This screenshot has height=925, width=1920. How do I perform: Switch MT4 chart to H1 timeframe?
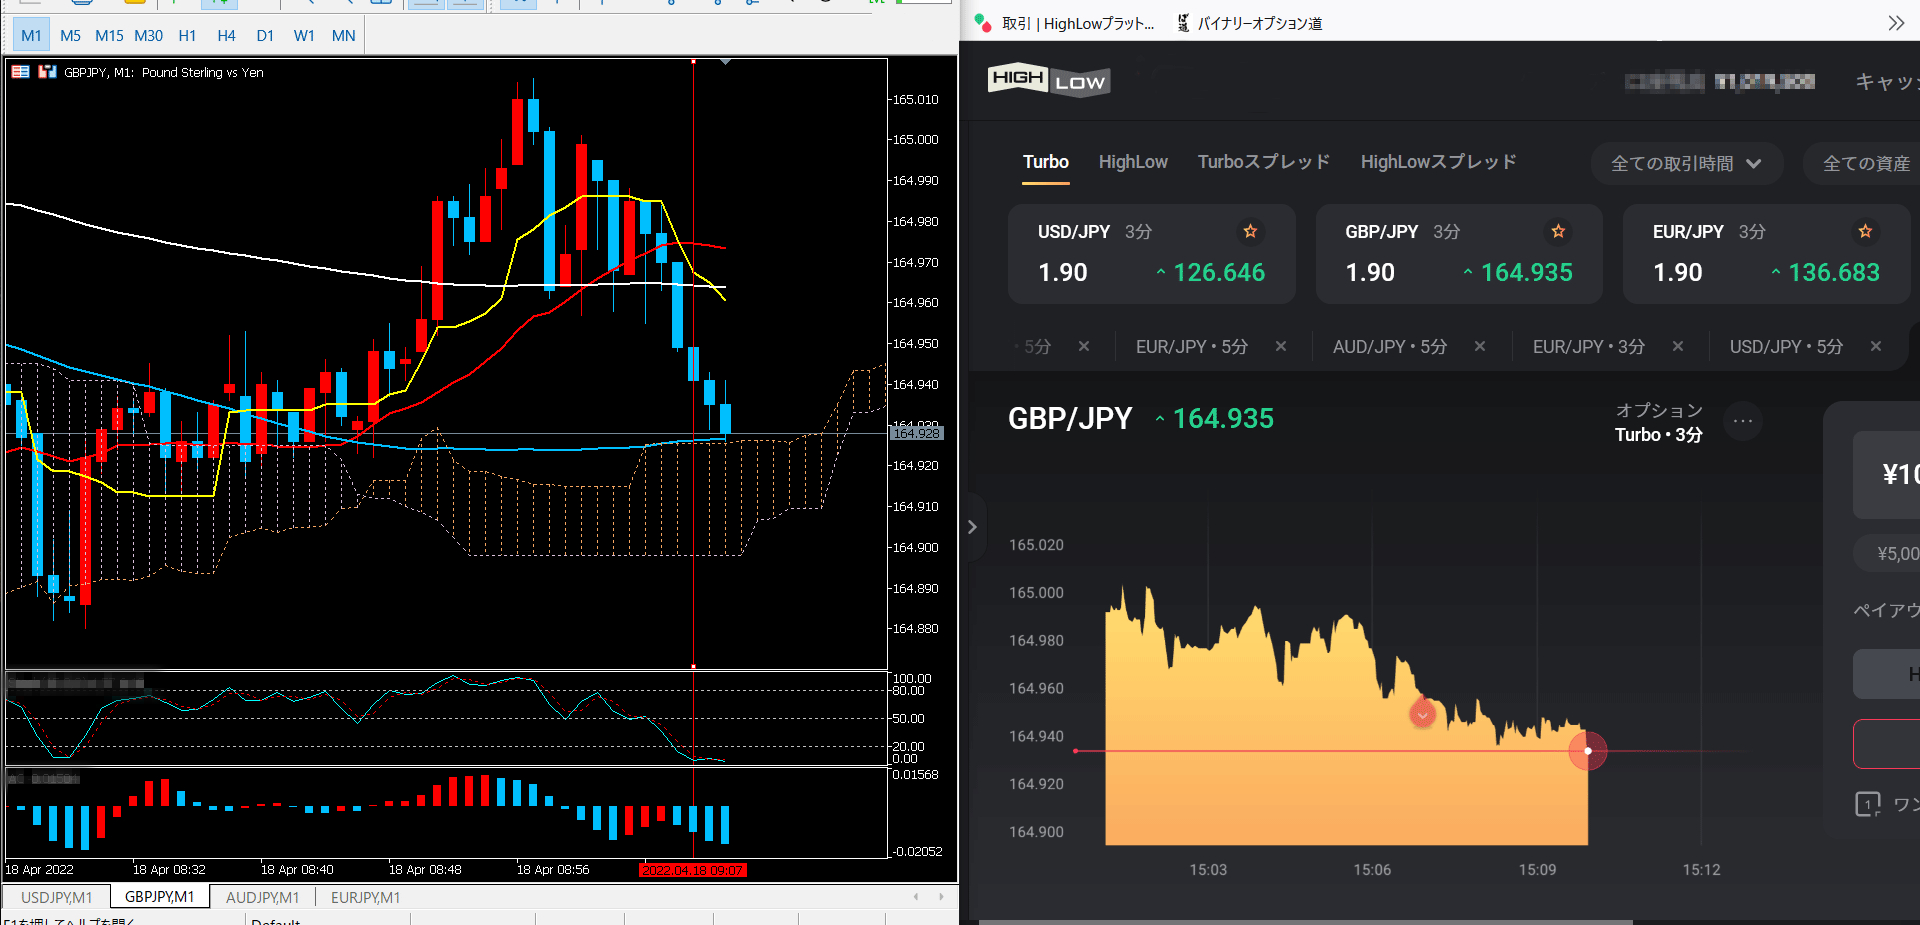pyautogui.click(x=187, y=35)
